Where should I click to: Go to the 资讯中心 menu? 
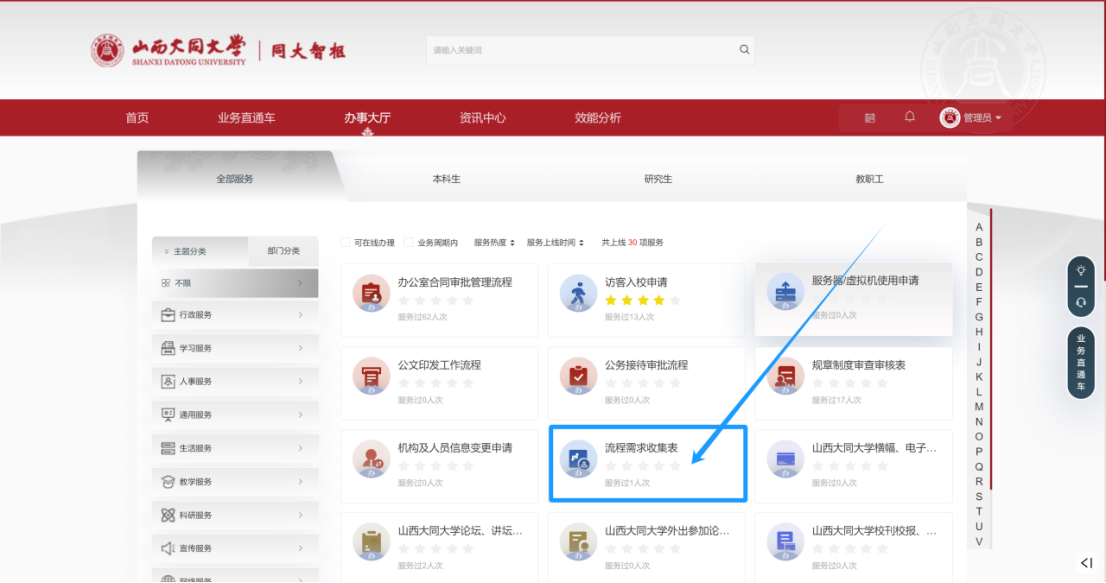click(x=482, y=118)
